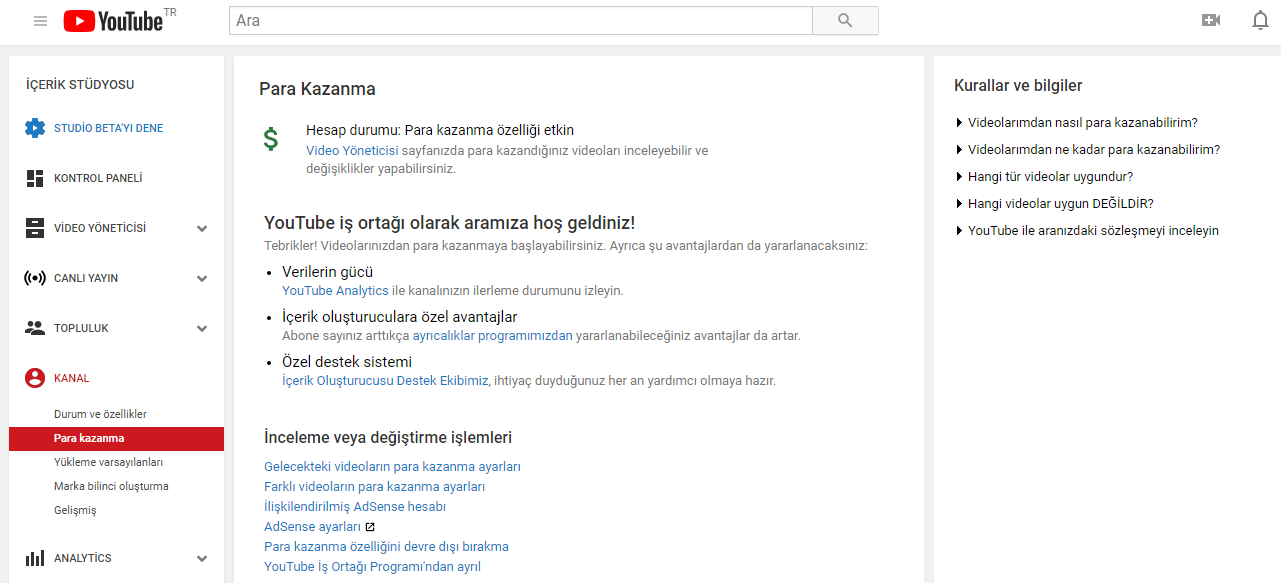This screenshot has height=583, width=1281.
Task: Click the Kontrol Paneli dashboard icon
Action: [35, 178]
